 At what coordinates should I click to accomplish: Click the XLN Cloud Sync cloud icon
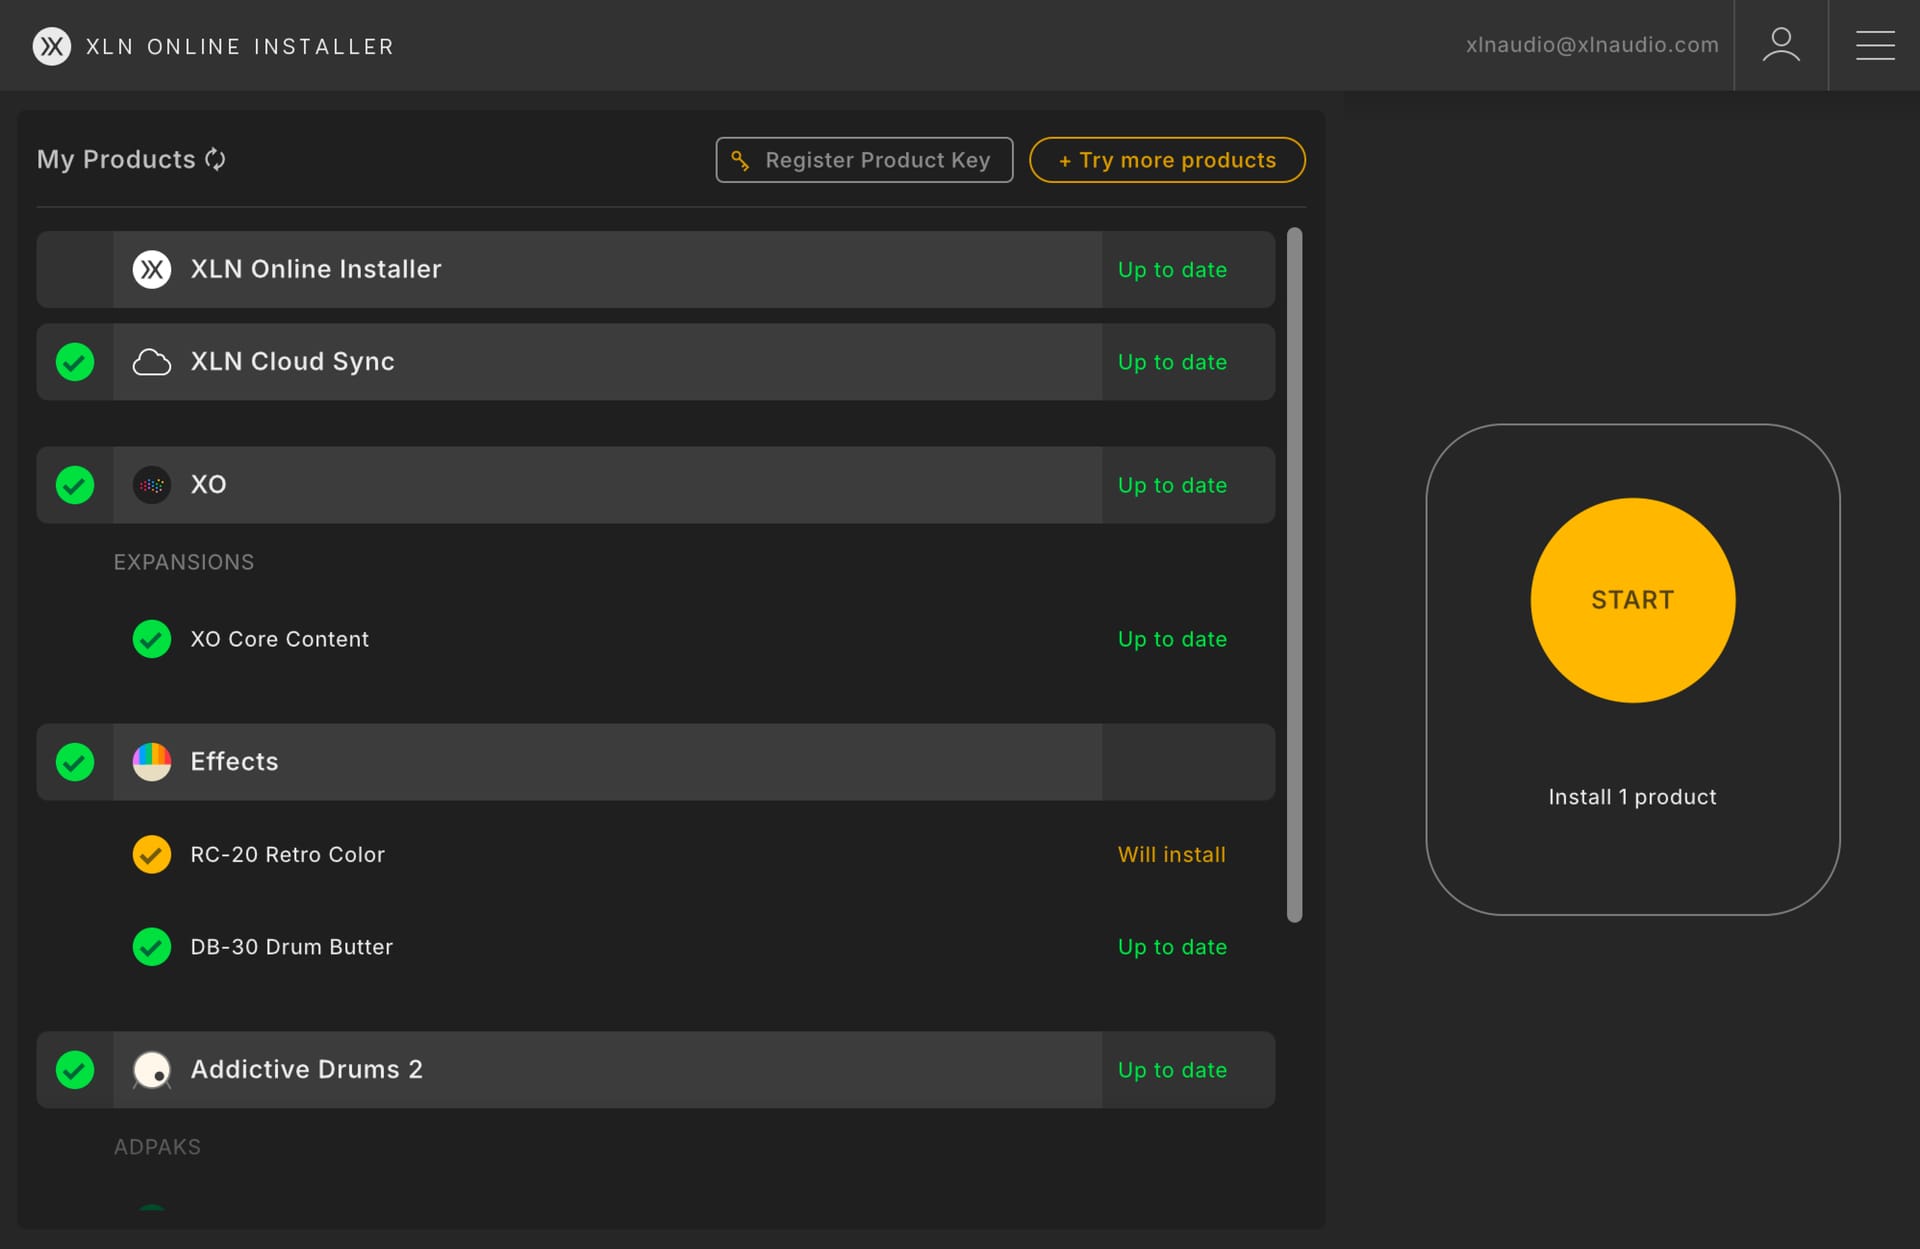coord(152,362)
